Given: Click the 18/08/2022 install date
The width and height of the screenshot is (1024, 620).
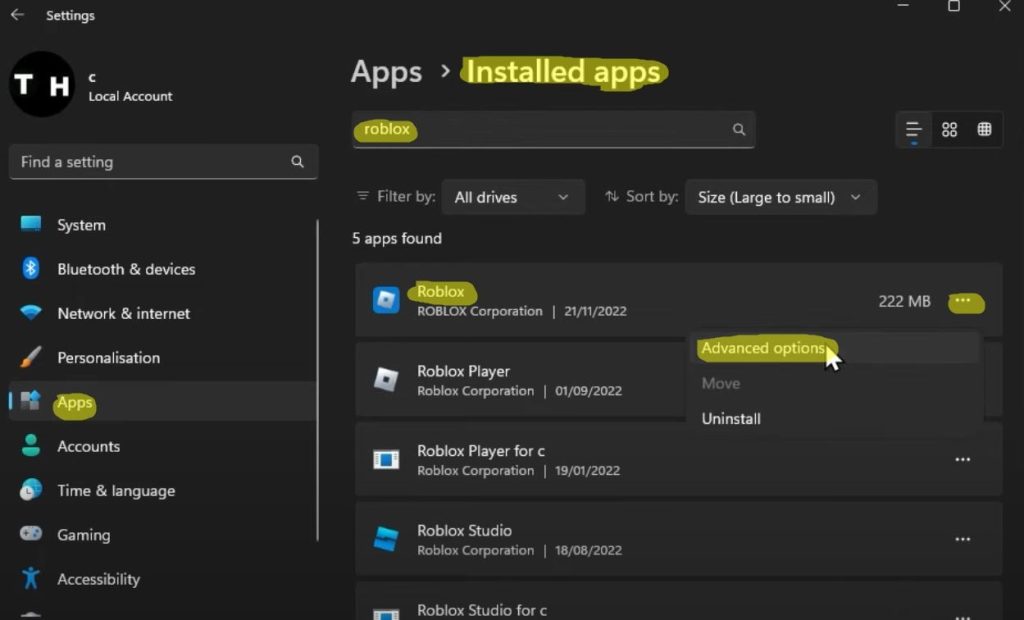Looking at the screenshot, I should click(x=588, y=550).
